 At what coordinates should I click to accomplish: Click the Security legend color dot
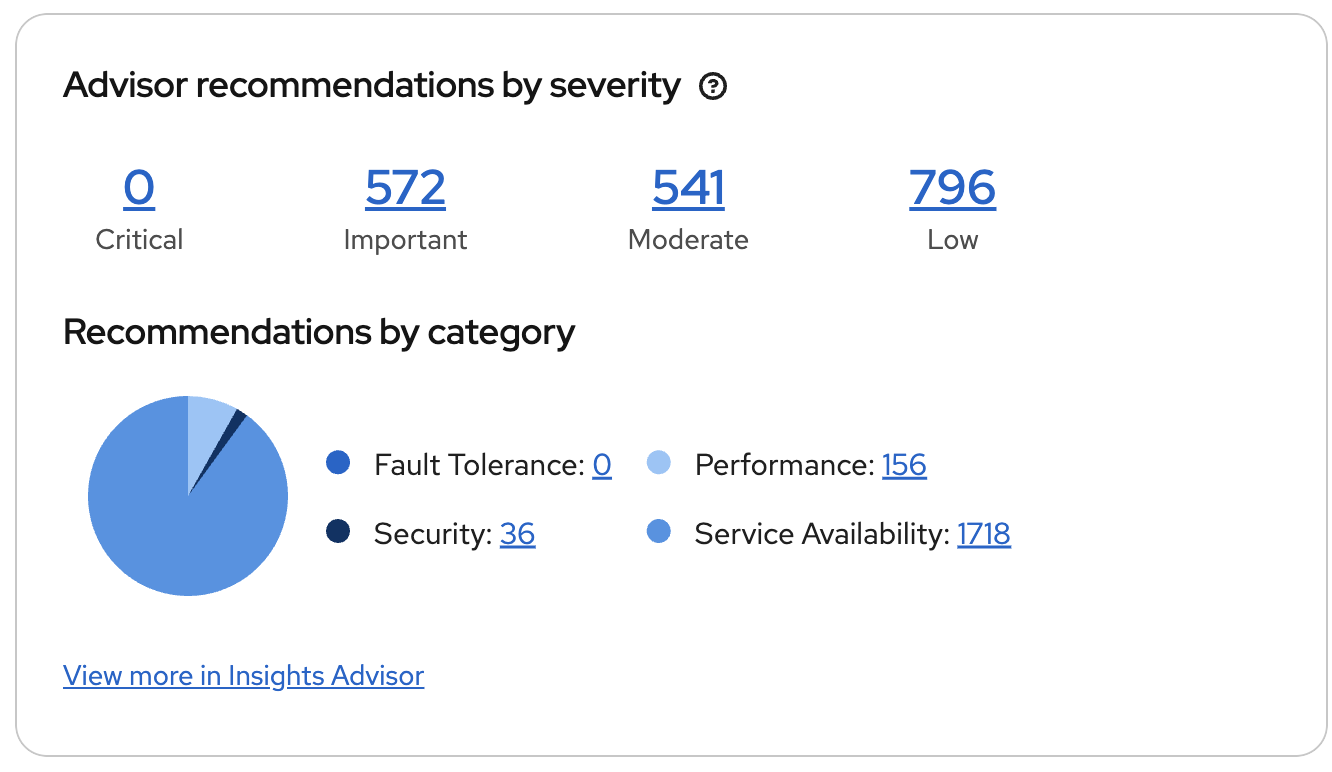coord(338,532)
